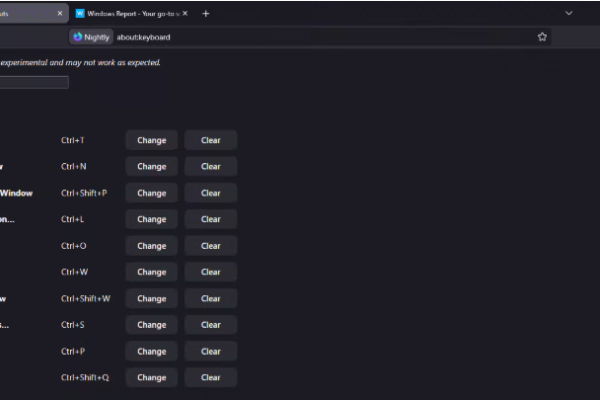Open the list all tabs chevron
This screenshot has width=600, height=400.
coord(569,13)
